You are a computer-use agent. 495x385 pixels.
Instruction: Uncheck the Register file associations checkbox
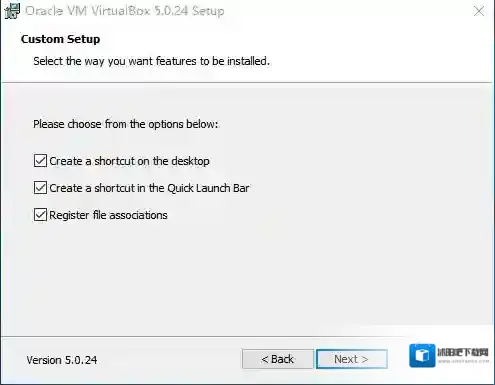[x=40, y=215]
